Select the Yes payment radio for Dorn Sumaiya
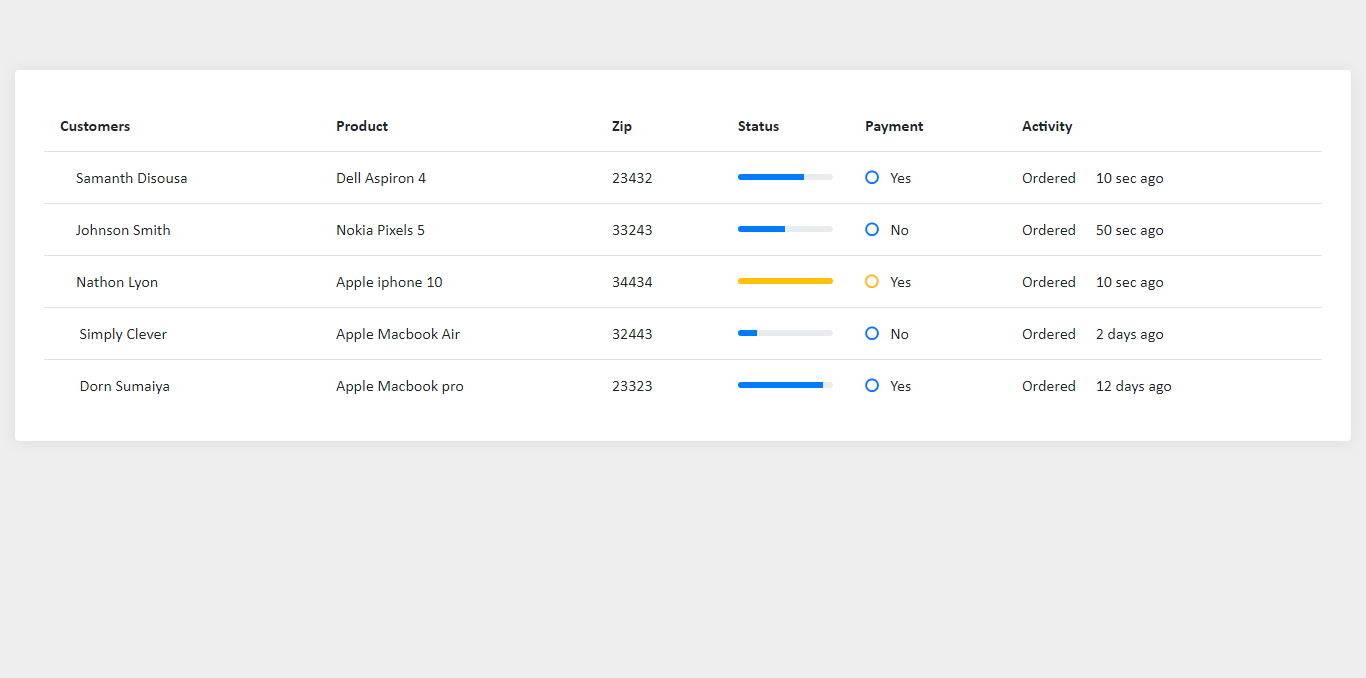 [872, 385]
